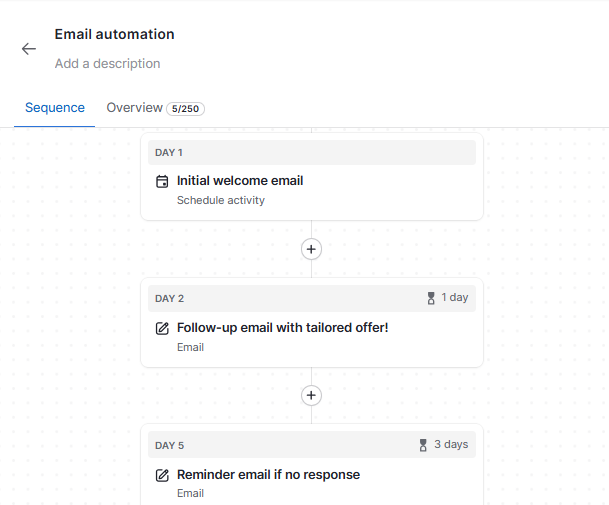The width and height of the screenshot is (609, 505).
Task: Select the 3 days delay on Day 5
Action: coord(450,445)
